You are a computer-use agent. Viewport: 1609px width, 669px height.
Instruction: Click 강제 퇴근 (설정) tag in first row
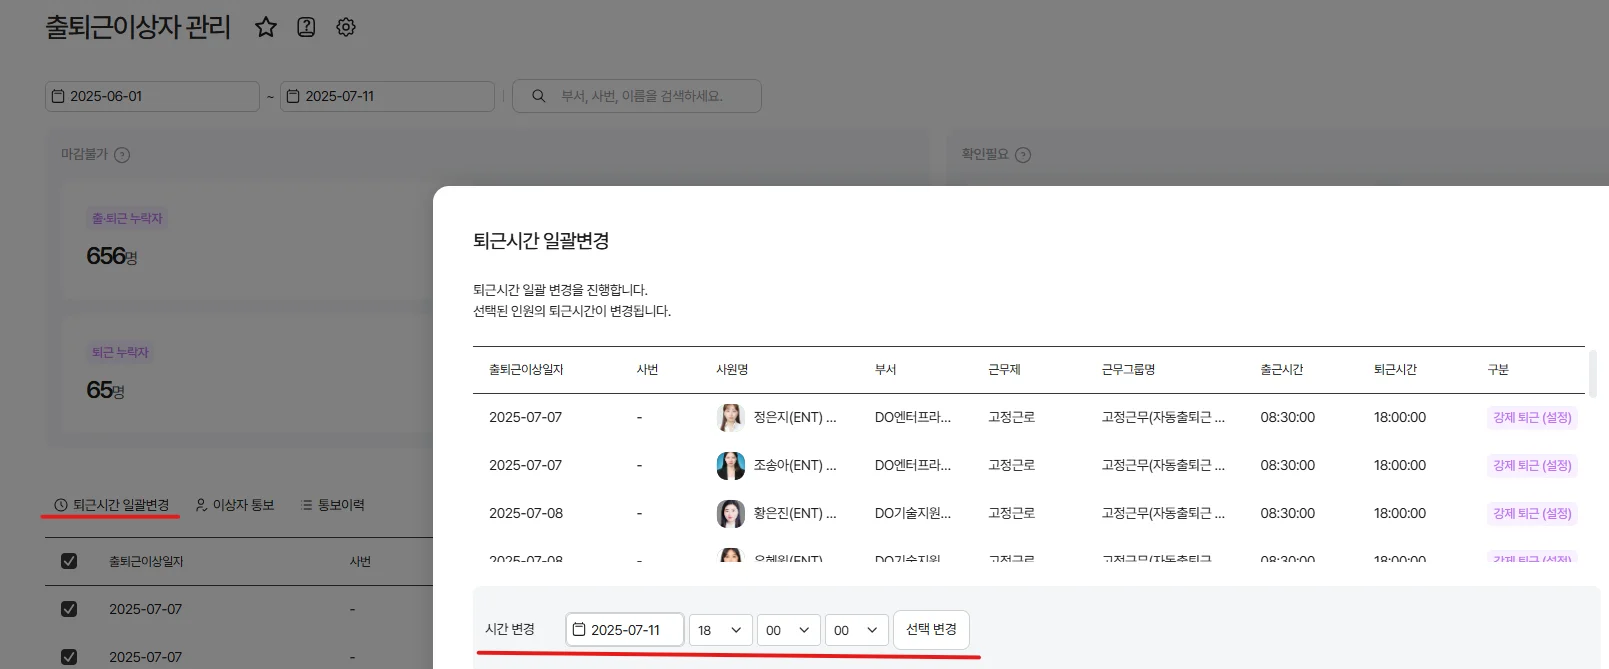[1532, 417]
